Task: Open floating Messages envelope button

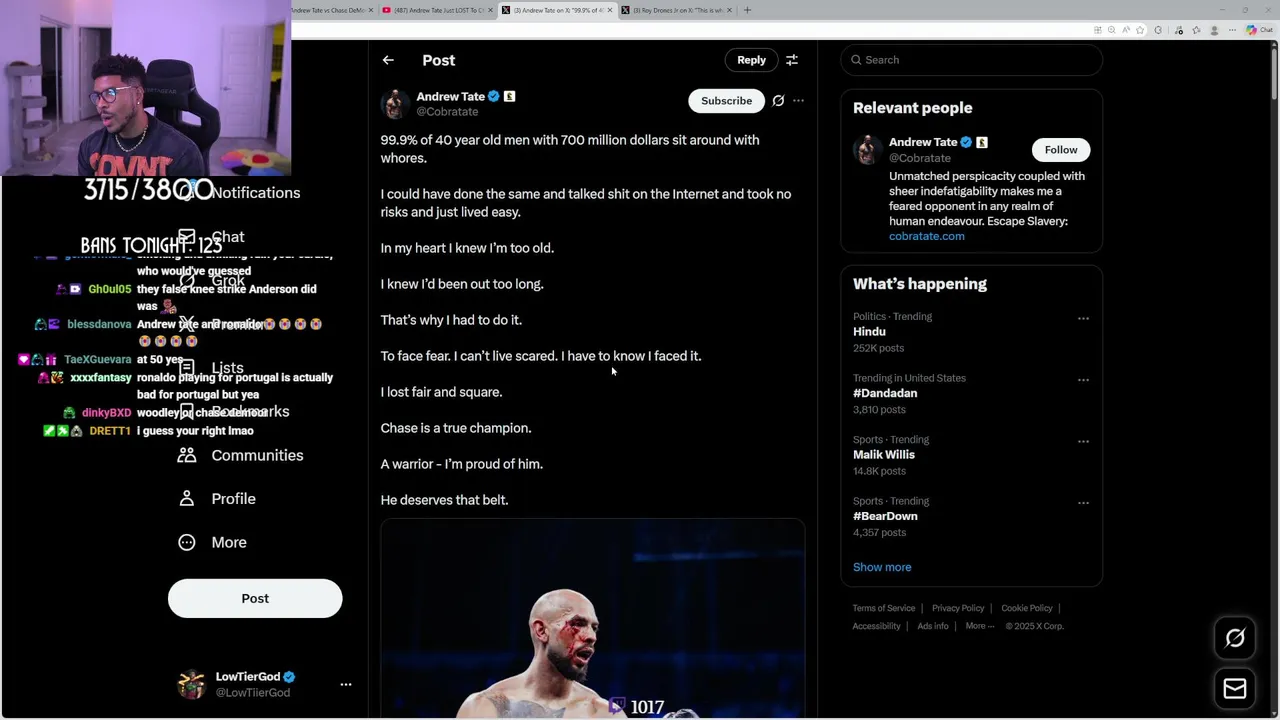Action: (1235, 688)
